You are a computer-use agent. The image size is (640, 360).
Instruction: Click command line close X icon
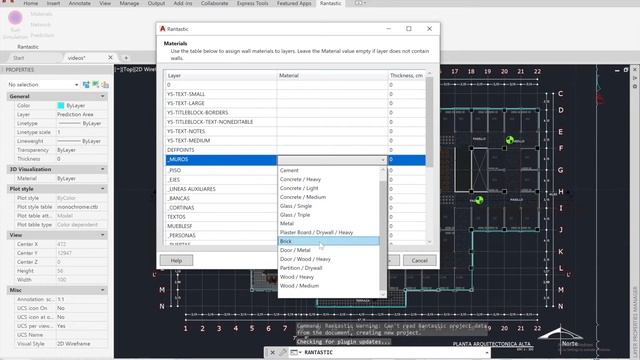point(272,352)
